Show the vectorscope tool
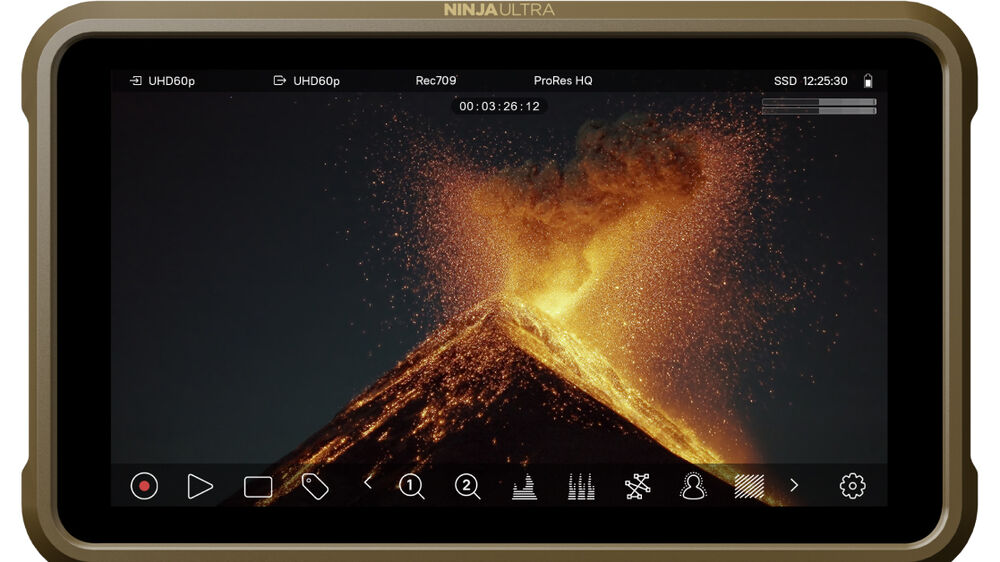Screen dimensions: 1000x562 (x=637, y=486)
